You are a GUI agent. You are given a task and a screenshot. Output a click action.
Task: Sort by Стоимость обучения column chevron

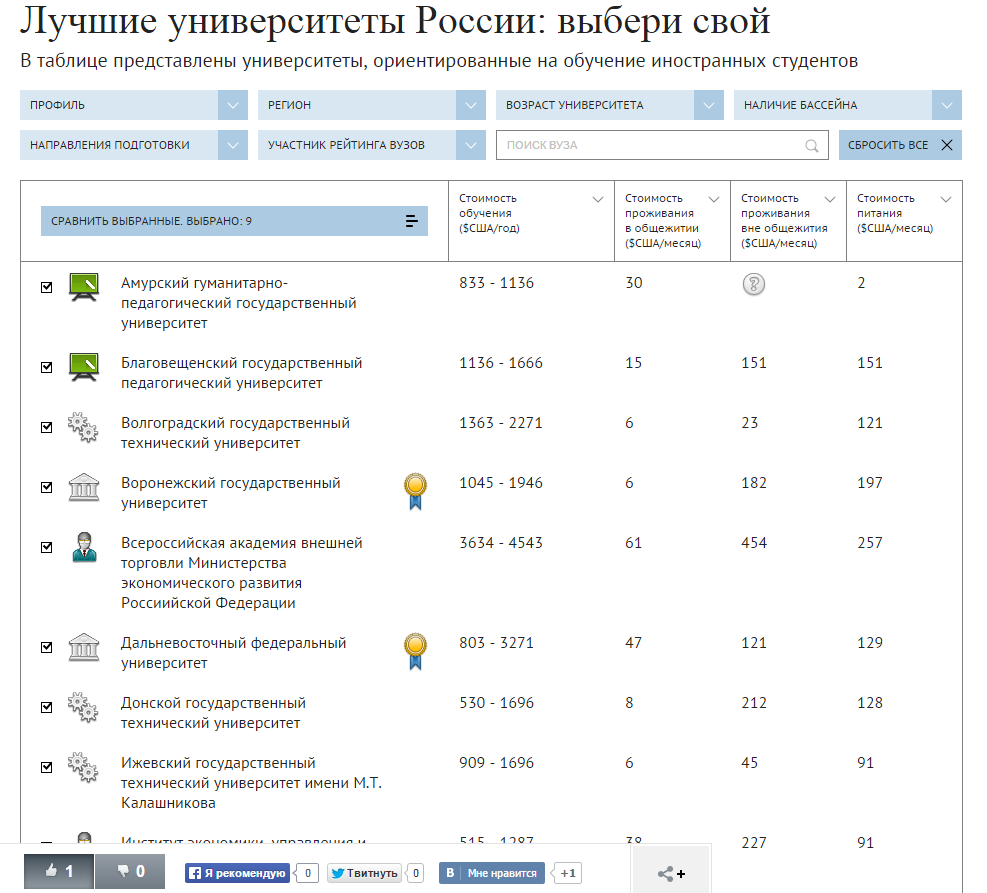598,199
